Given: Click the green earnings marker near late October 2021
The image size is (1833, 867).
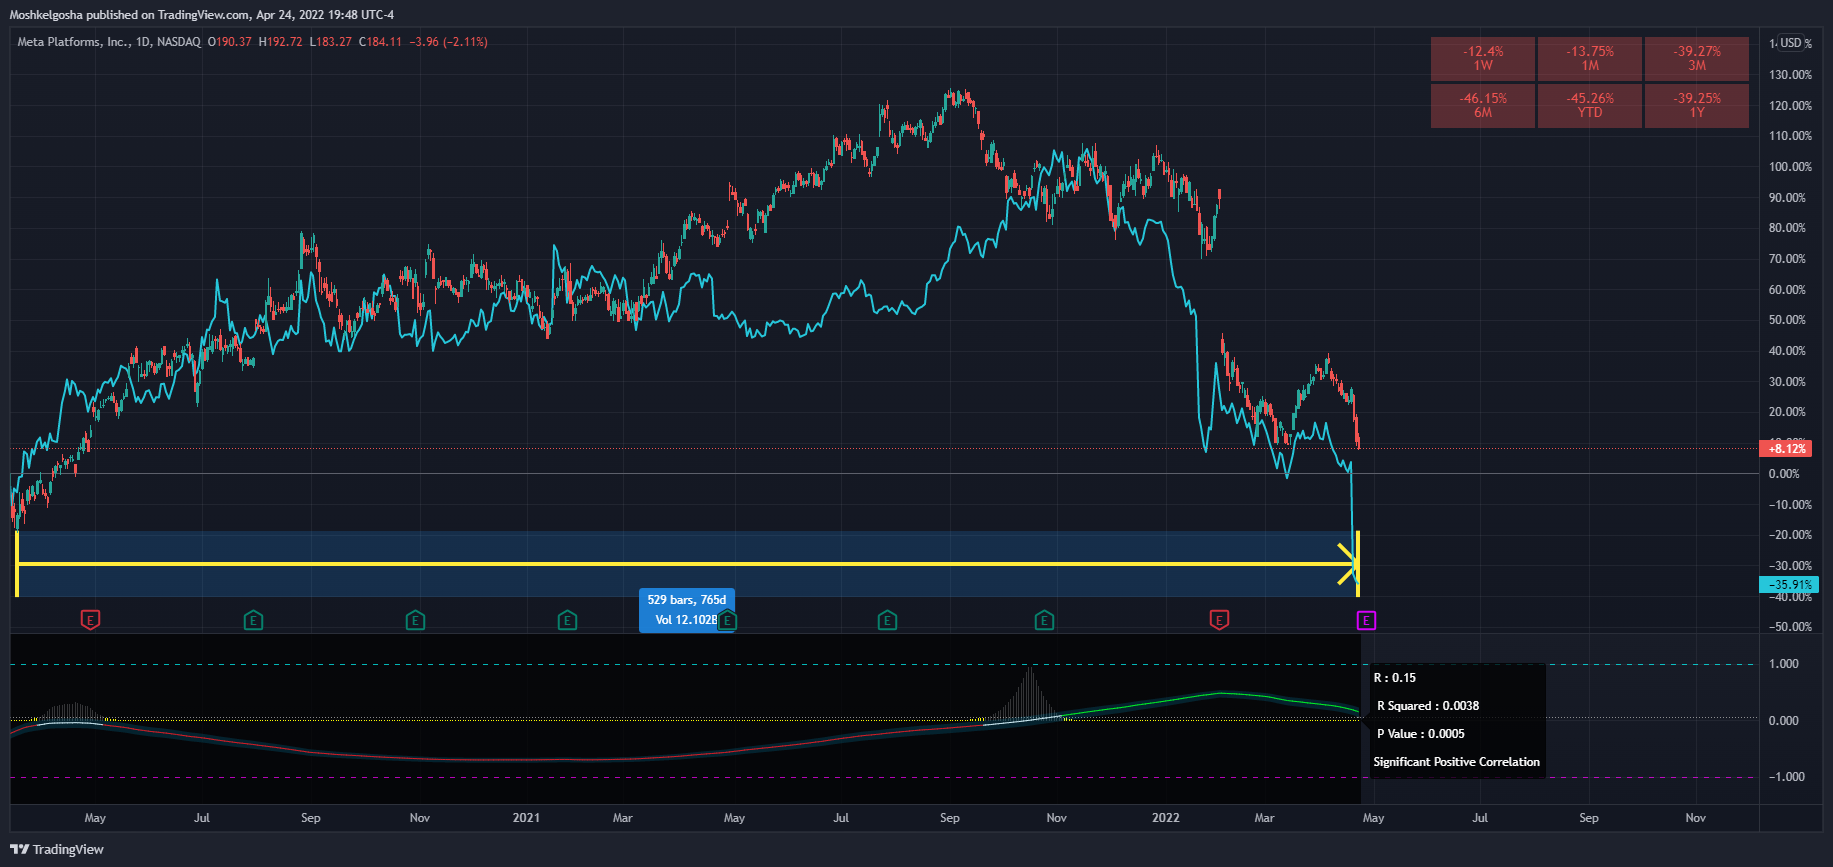Looking at the screenshot, I should (x=1044, y=621).
